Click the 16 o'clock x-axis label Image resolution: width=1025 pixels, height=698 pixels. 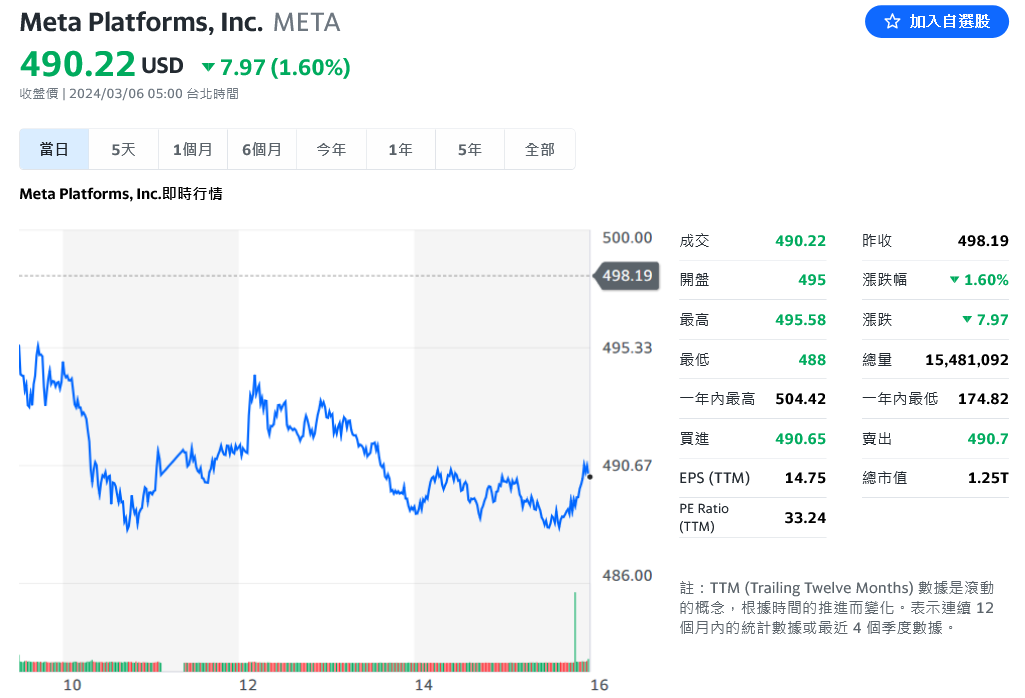(x=599, y=685)
